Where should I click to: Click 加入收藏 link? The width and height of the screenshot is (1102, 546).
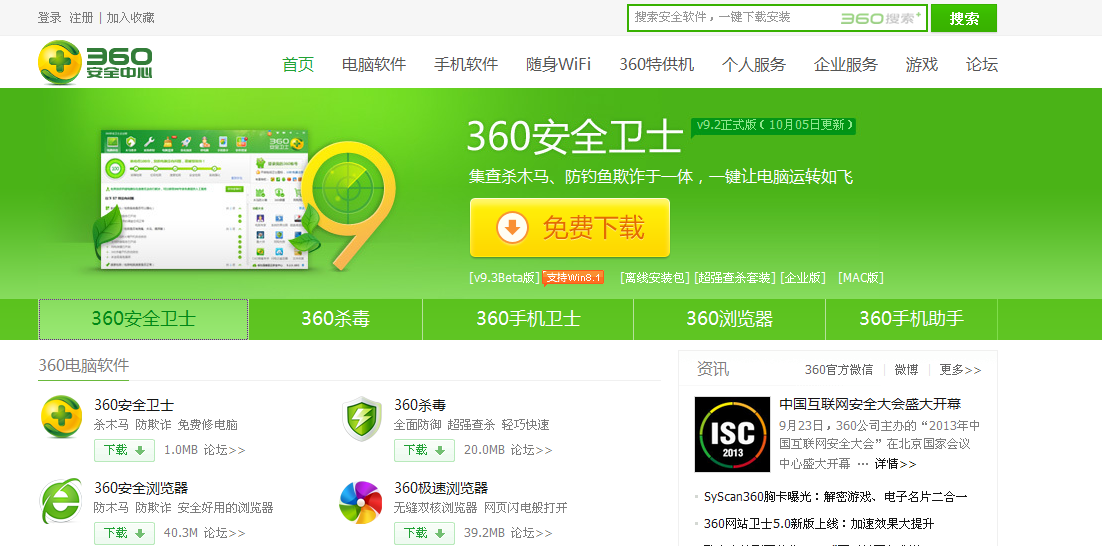(x=131, y=18)
